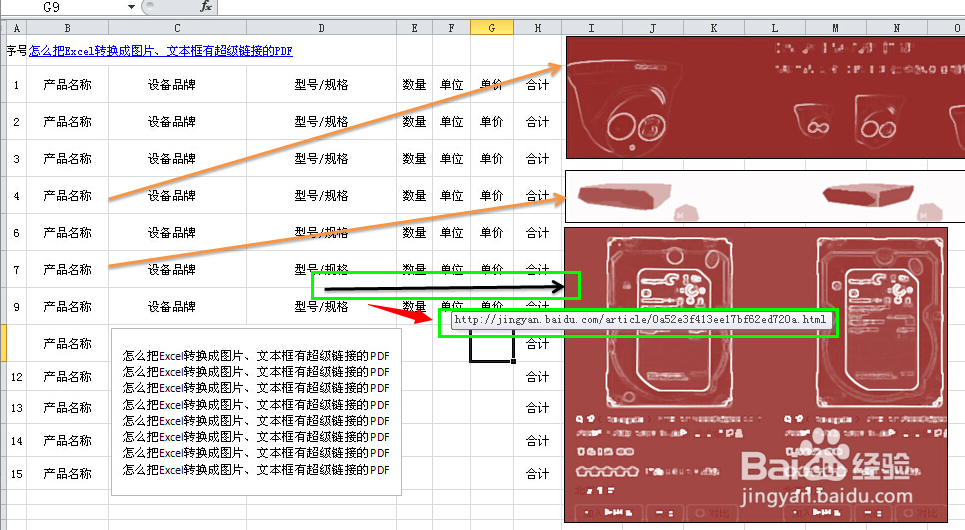Select row header 13
Viewport: 965px width, 530px height.
tap(17, 408)
